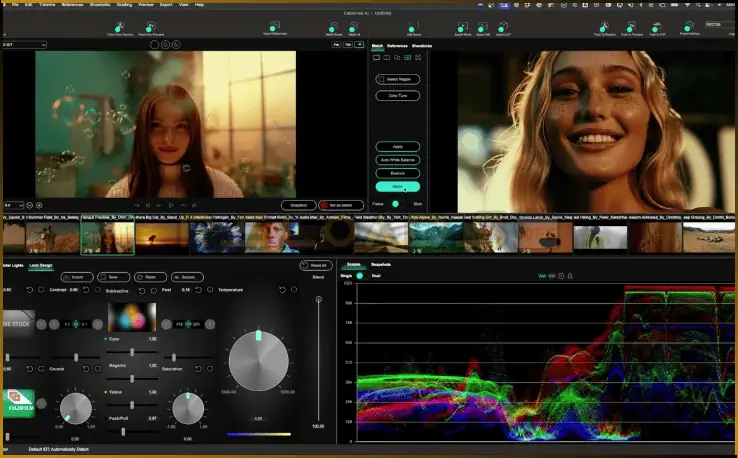Open the REC709 output dropdown

tap(718, 24)
